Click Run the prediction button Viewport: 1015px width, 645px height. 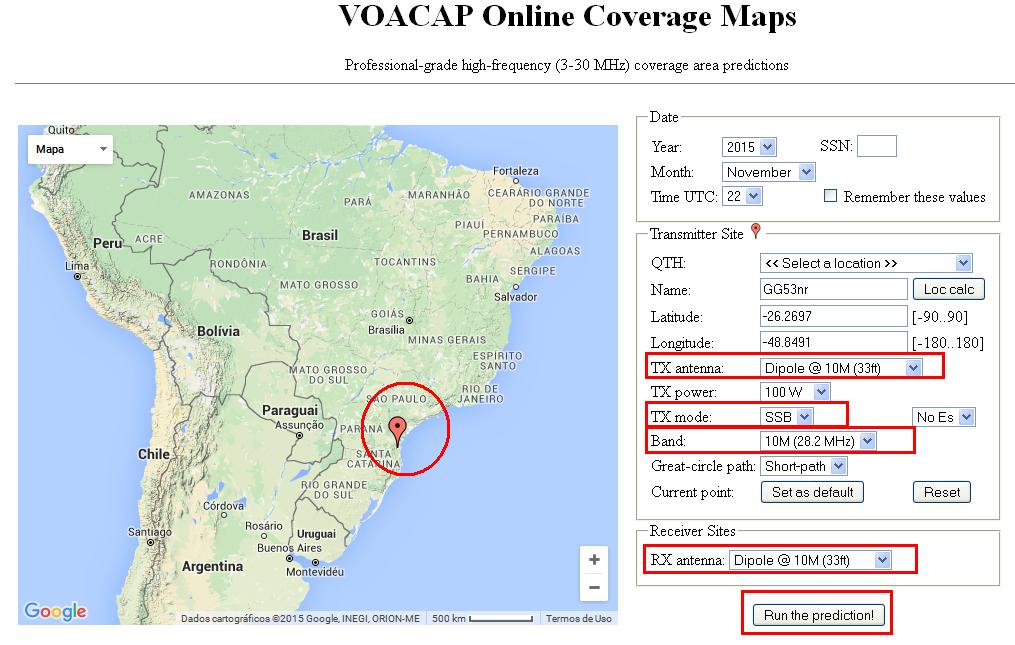[817, 614]
